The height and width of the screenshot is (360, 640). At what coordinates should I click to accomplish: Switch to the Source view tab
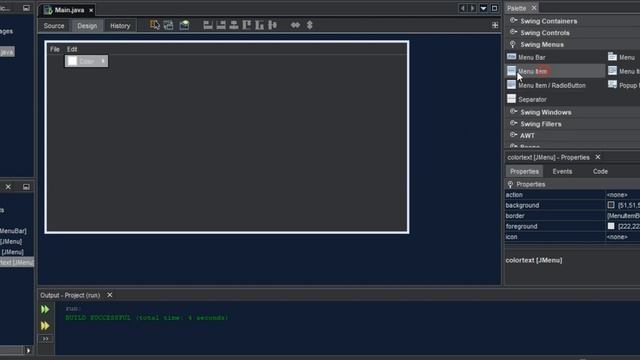(54, 26)
